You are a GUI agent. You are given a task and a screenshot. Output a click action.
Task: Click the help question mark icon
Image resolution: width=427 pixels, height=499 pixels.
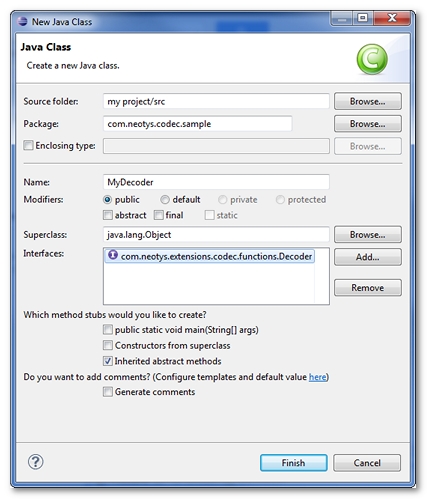(35, 462)
